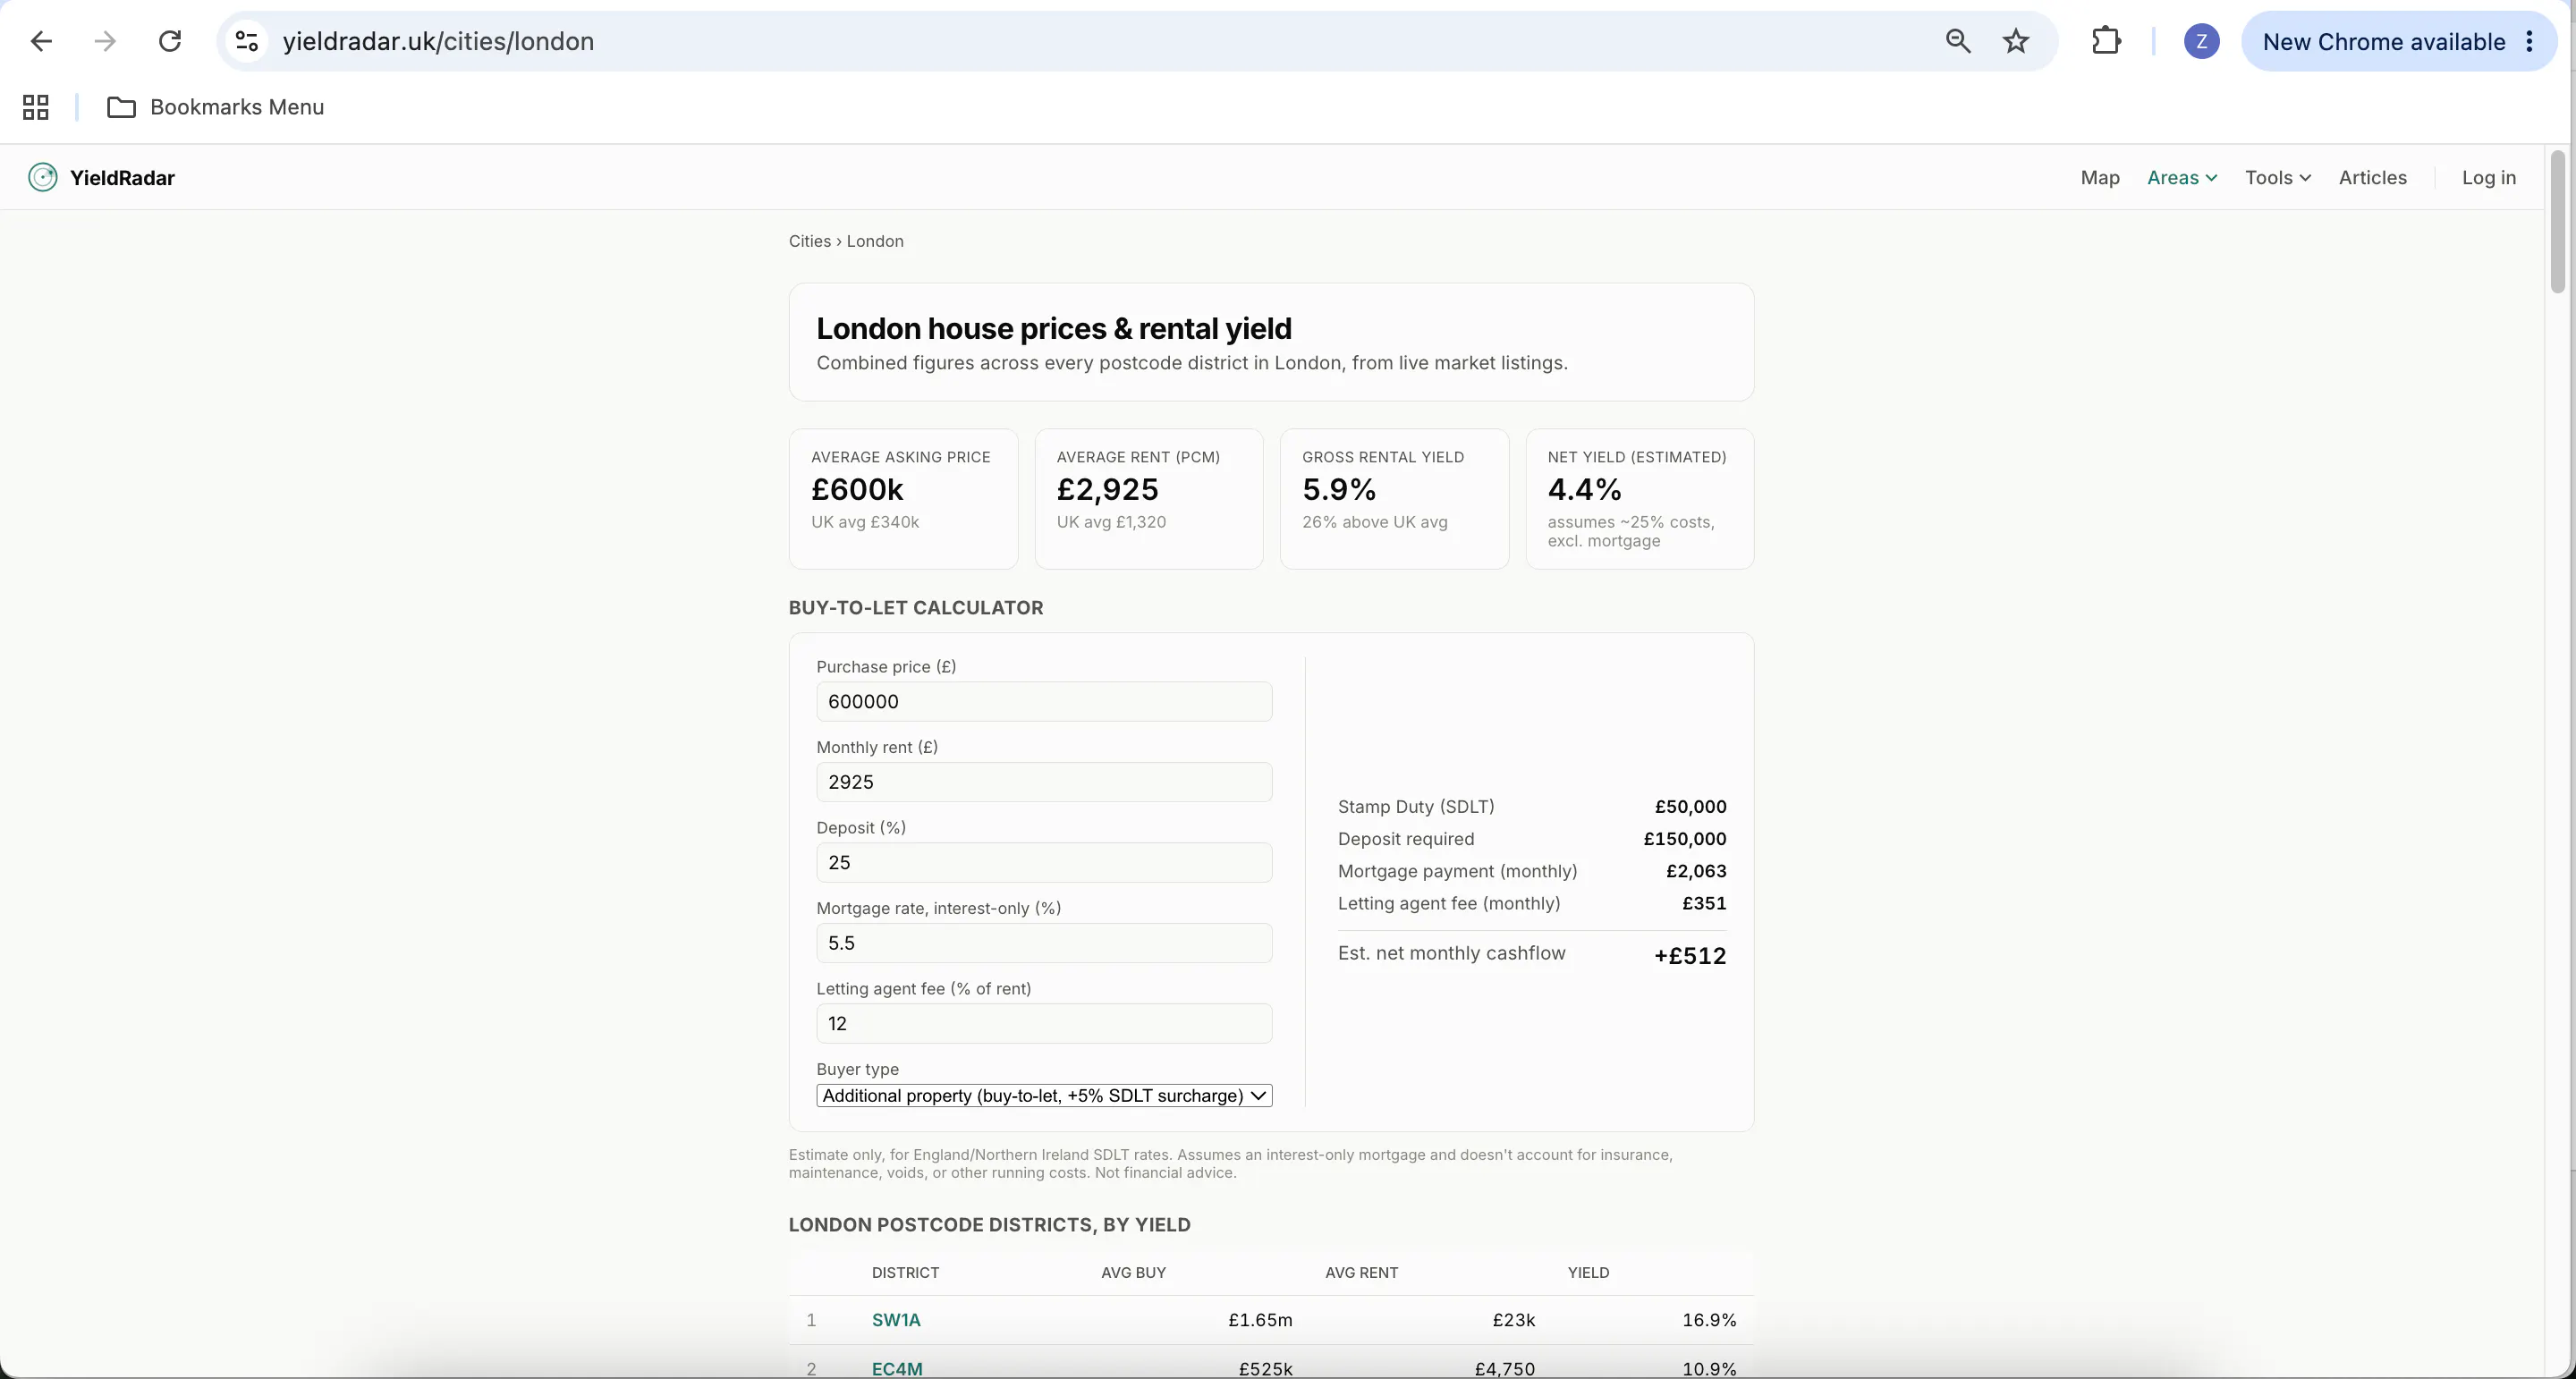Click the zoom magnifier icon in address bar

pyautogui.click(x=1958, y=41)
